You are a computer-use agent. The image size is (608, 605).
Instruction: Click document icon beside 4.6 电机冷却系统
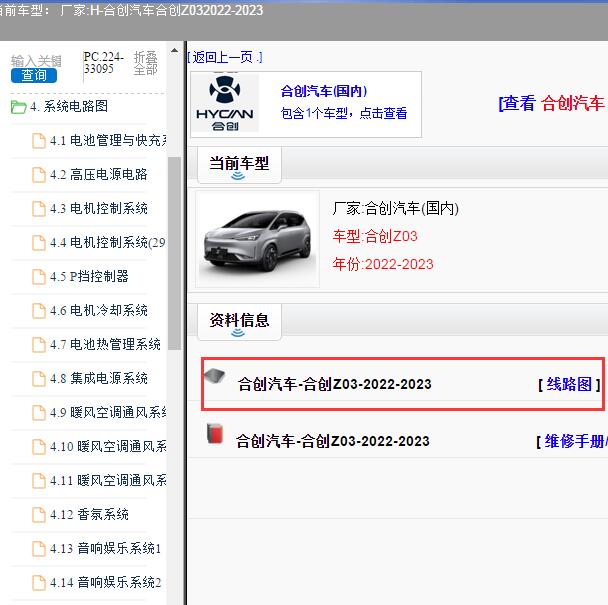[38, 311]
